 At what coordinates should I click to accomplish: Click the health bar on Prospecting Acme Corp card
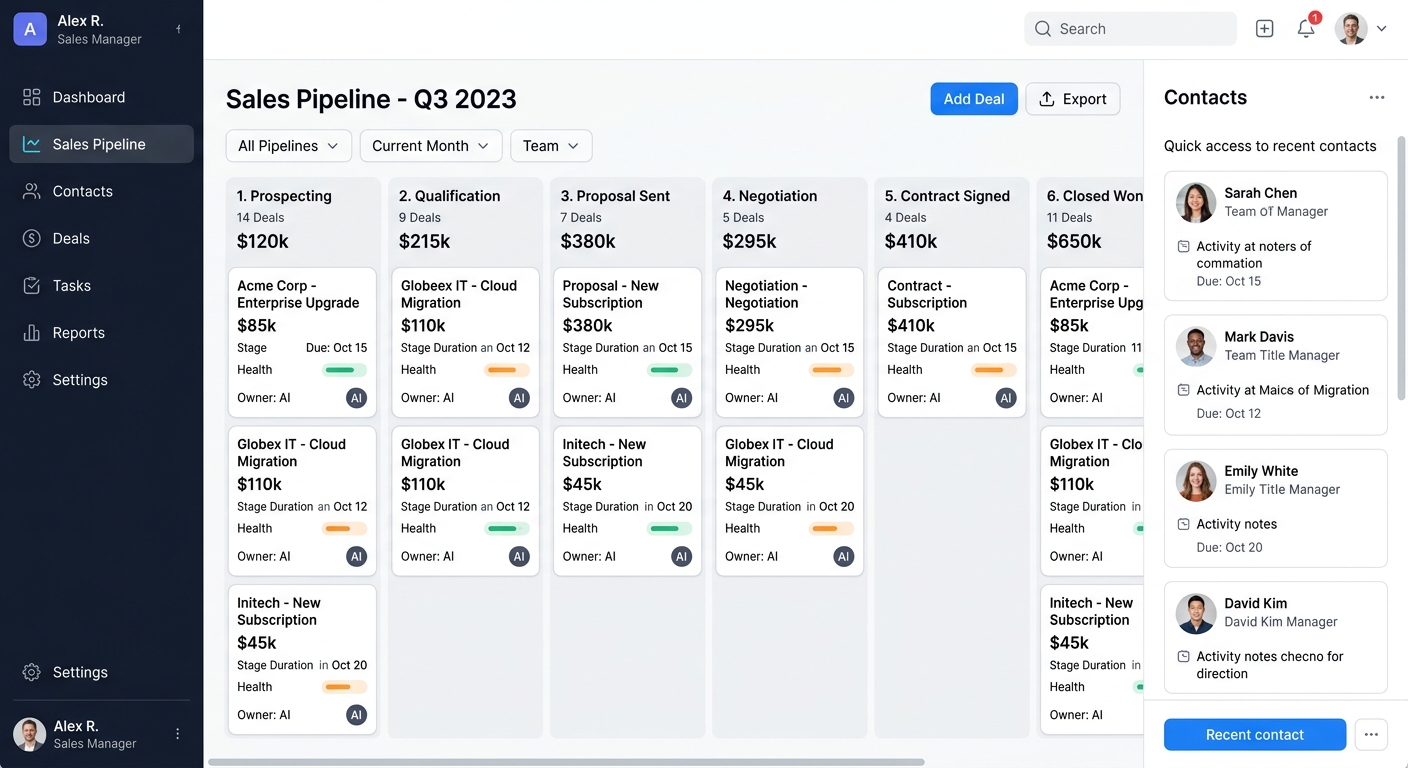[344, 370]
